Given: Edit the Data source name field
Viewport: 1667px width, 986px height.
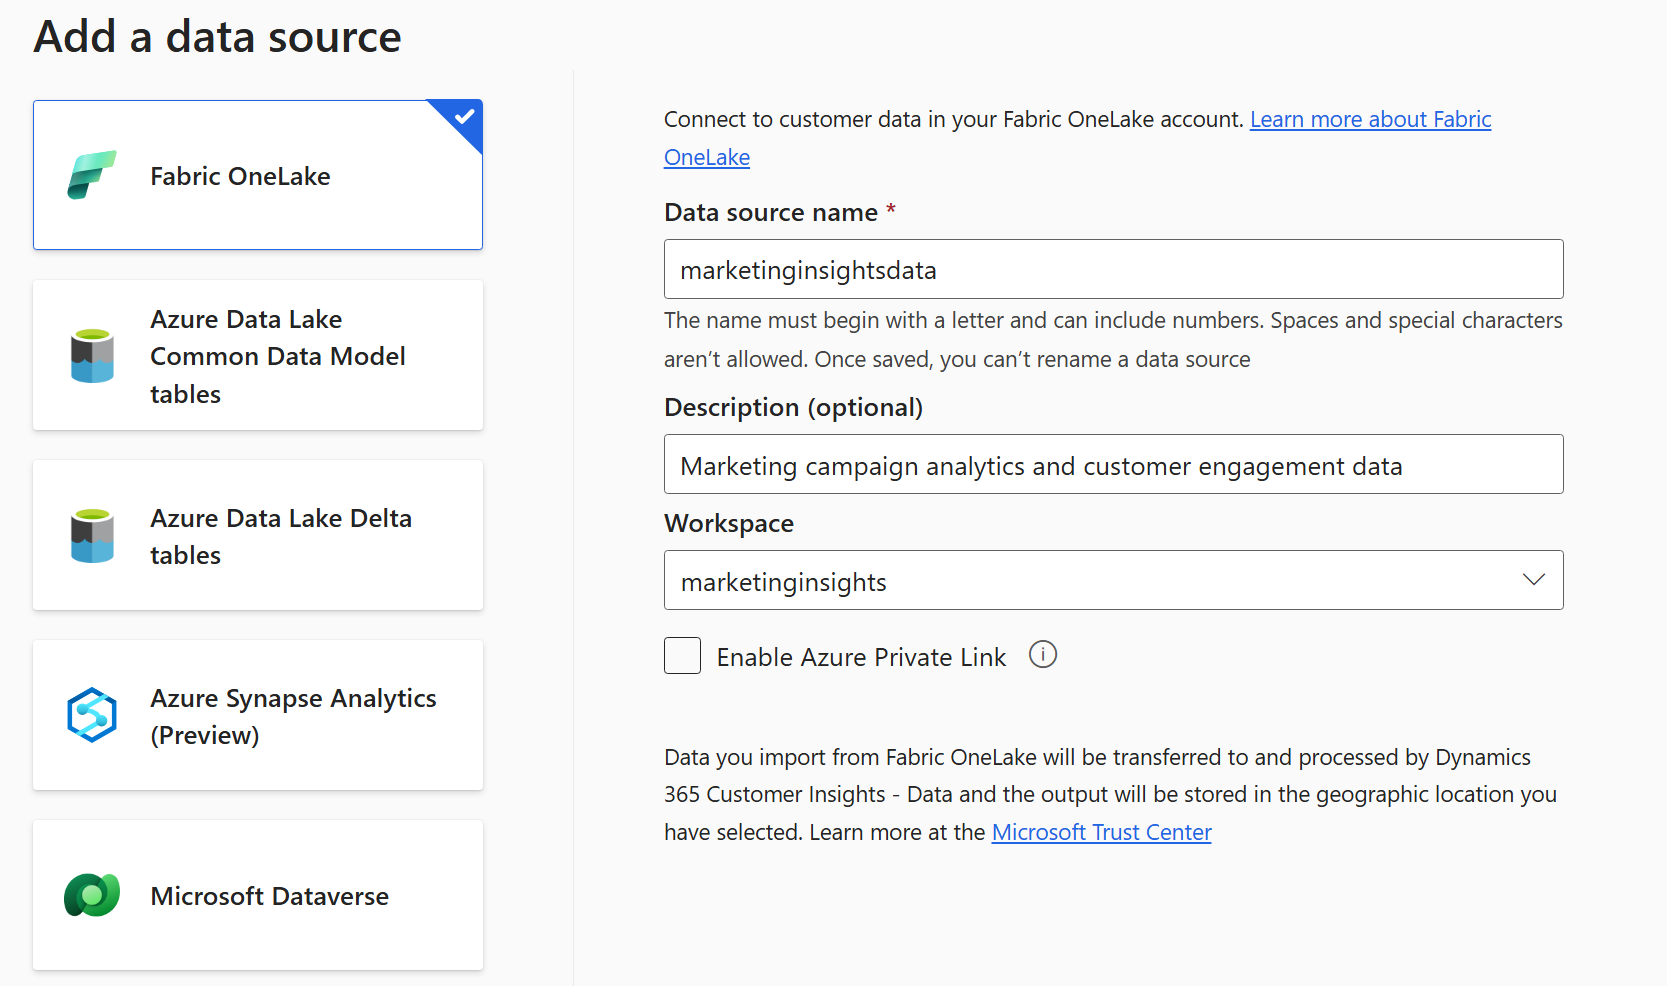Looking at the screenshot, I should click(x=1113, y=269).
